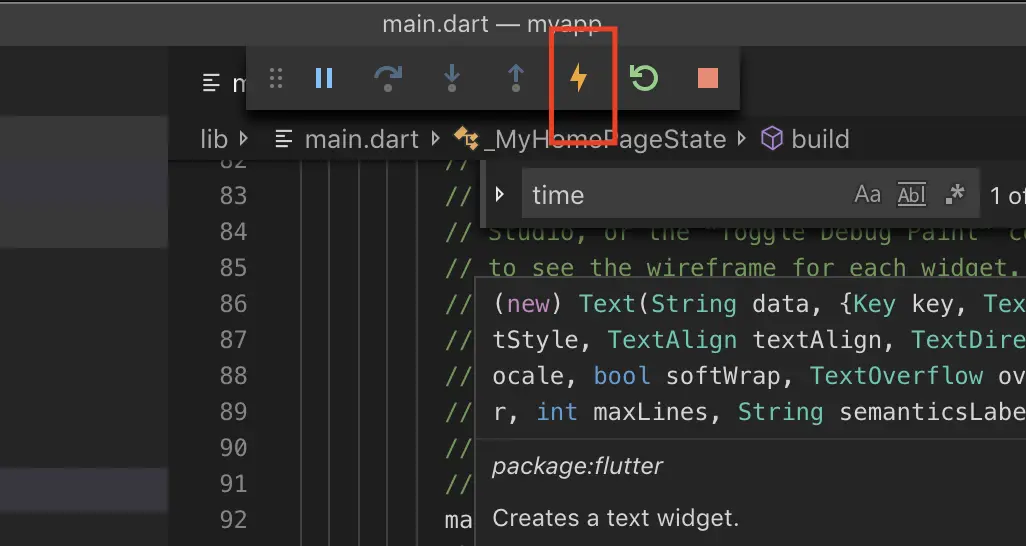Image resolution: width=1026 pixels, height=546 pixels.
Task: Click 'TextOverflow' in the hover signature
Action: (896, 376)
